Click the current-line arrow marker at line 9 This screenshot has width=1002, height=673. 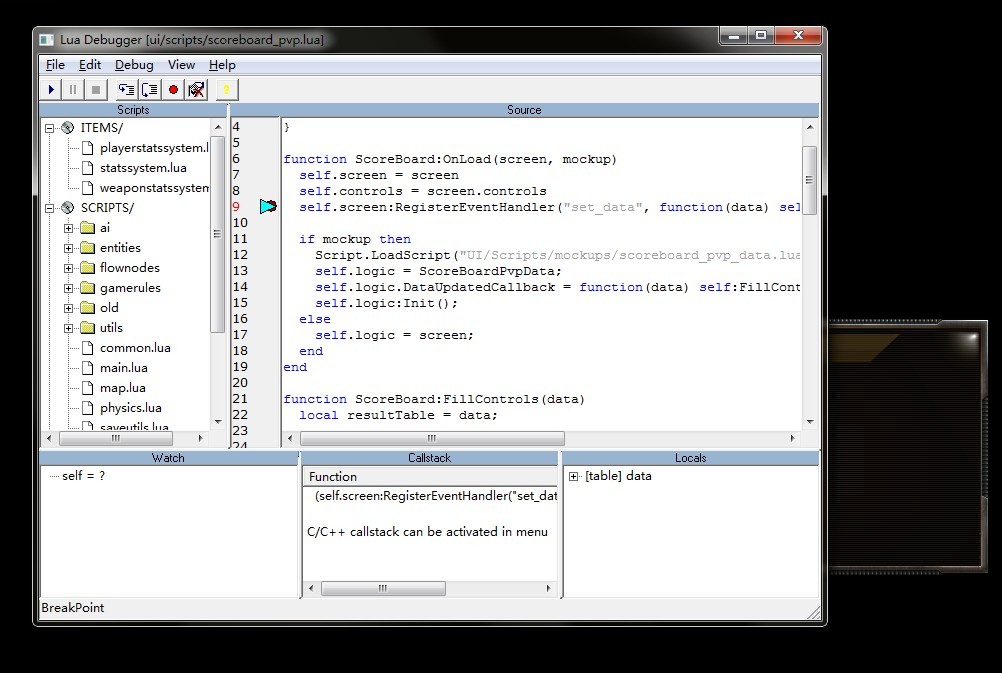268,206
